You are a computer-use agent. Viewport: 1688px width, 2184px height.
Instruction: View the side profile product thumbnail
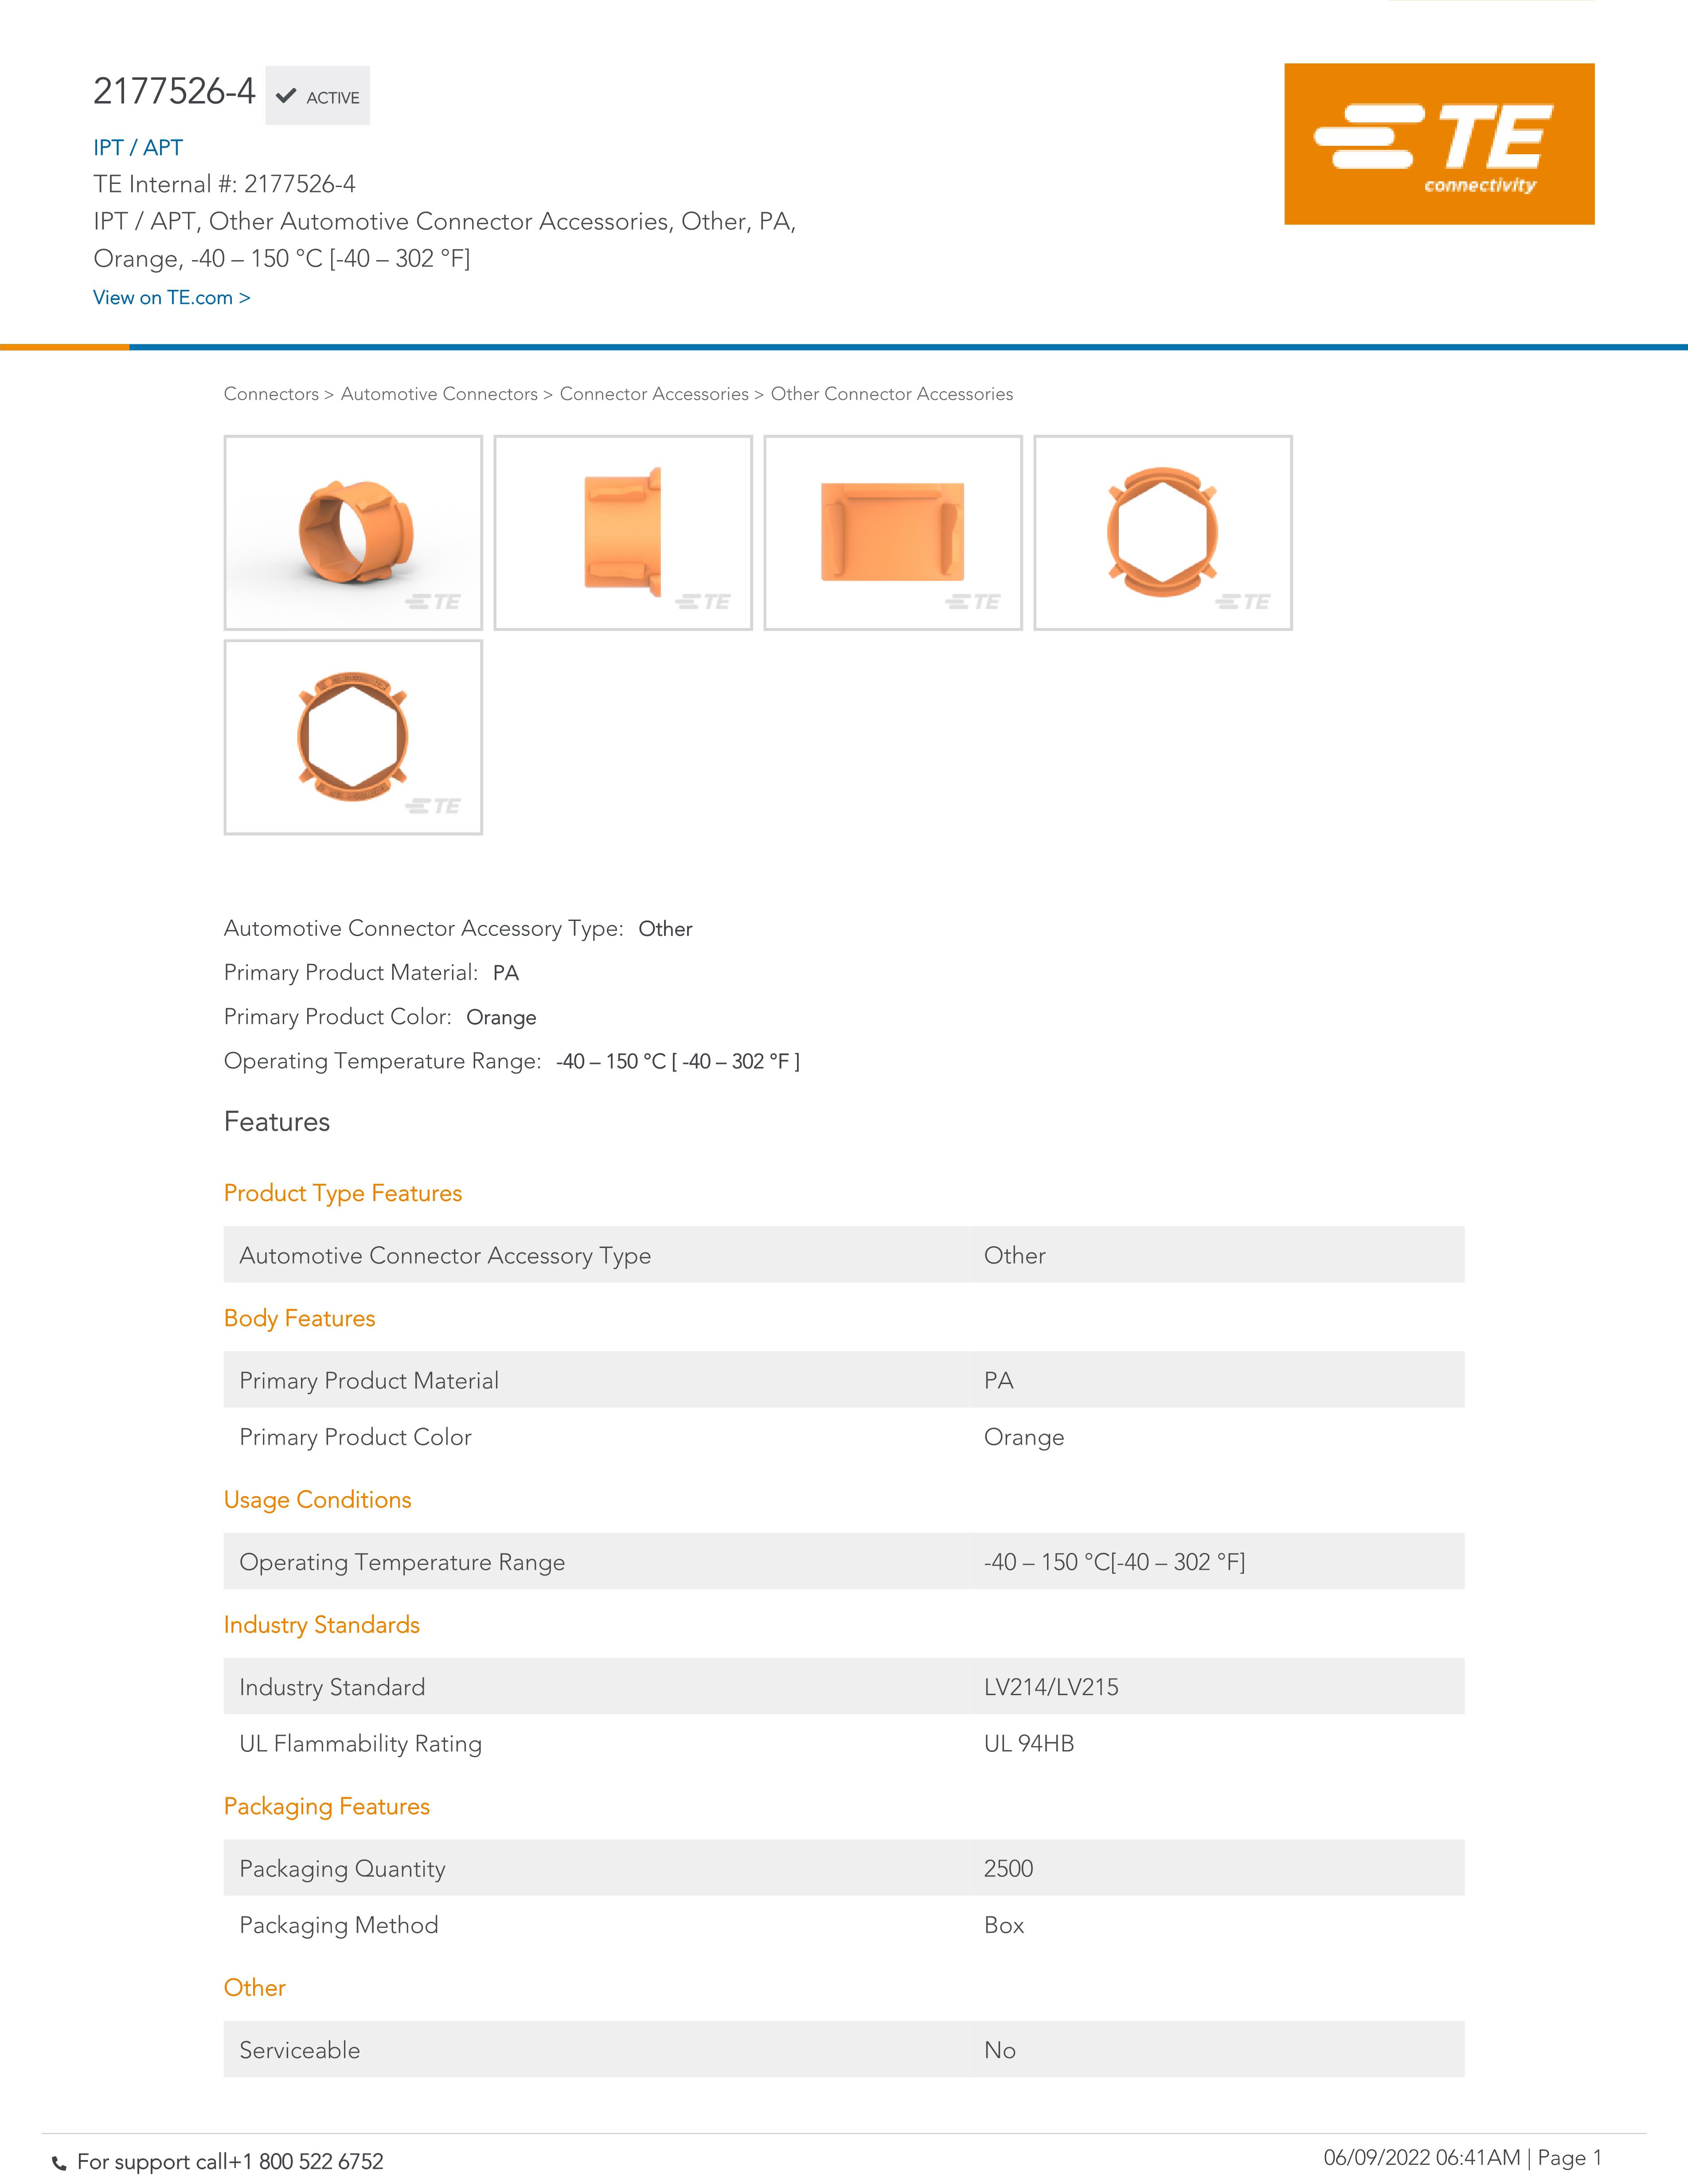pos(623,532)
